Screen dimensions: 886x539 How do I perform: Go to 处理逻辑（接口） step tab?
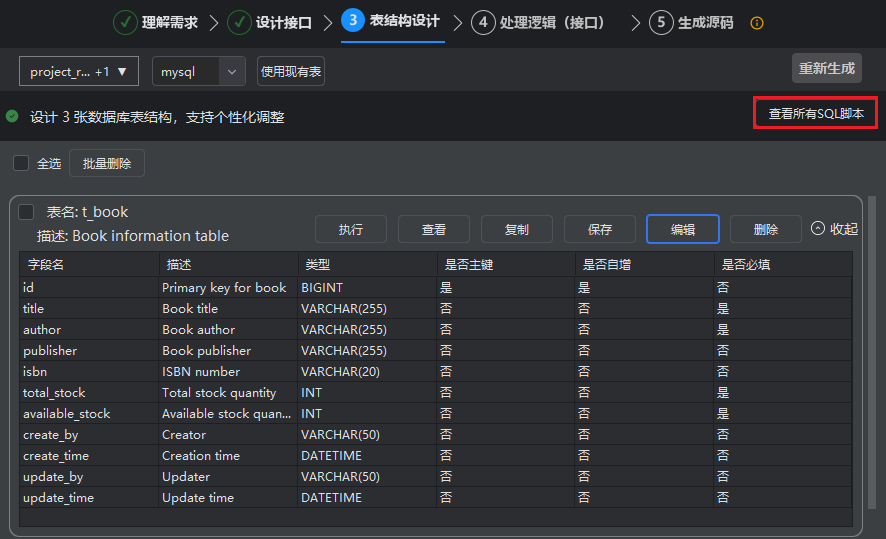point(554,22)
